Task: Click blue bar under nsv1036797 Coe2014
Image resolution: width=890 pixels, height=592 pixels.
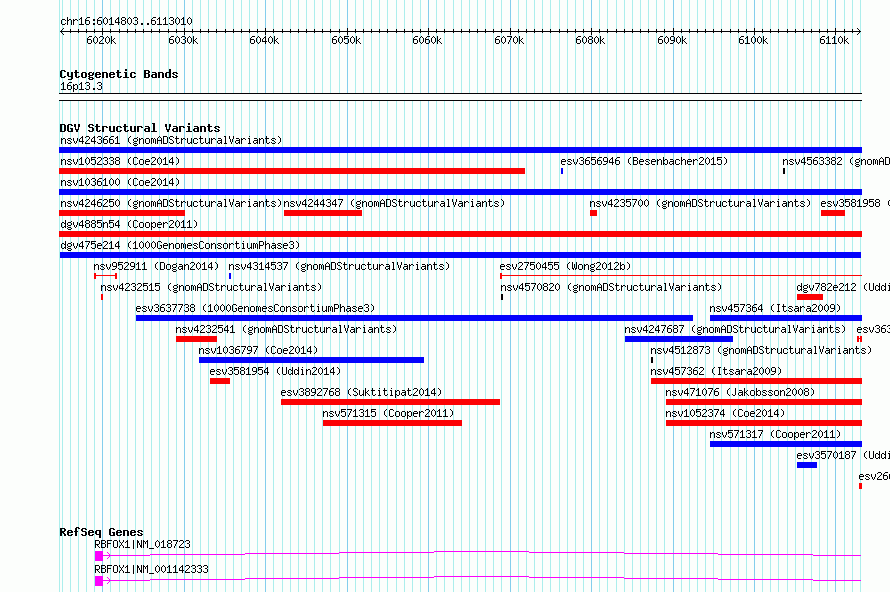Action: [x=311, y=360]
